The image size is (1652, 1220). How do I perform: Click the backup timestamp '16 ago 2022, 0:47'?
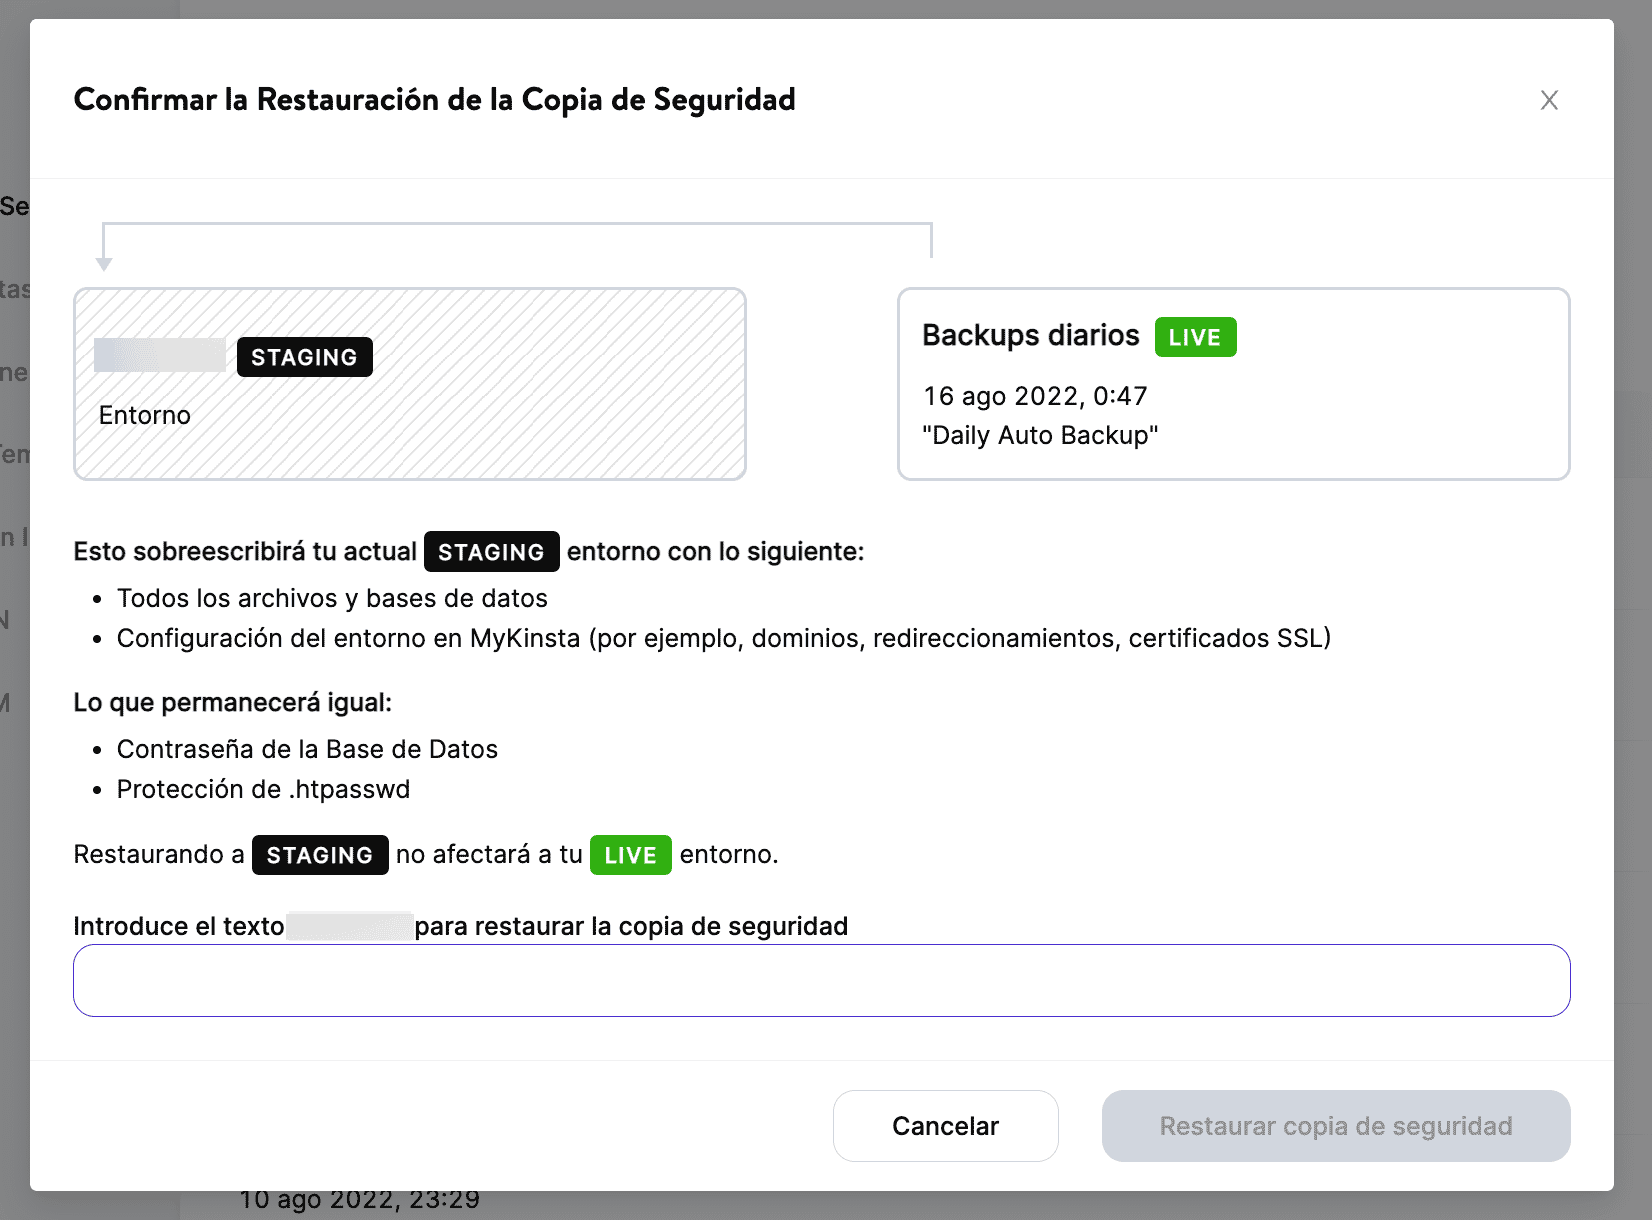coord(1035,396)
